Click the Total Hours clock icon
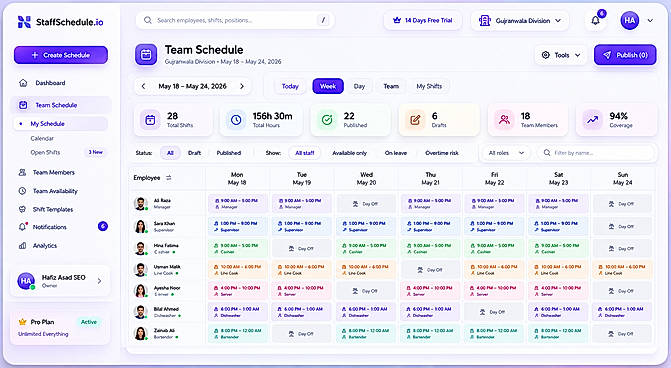 236,120
